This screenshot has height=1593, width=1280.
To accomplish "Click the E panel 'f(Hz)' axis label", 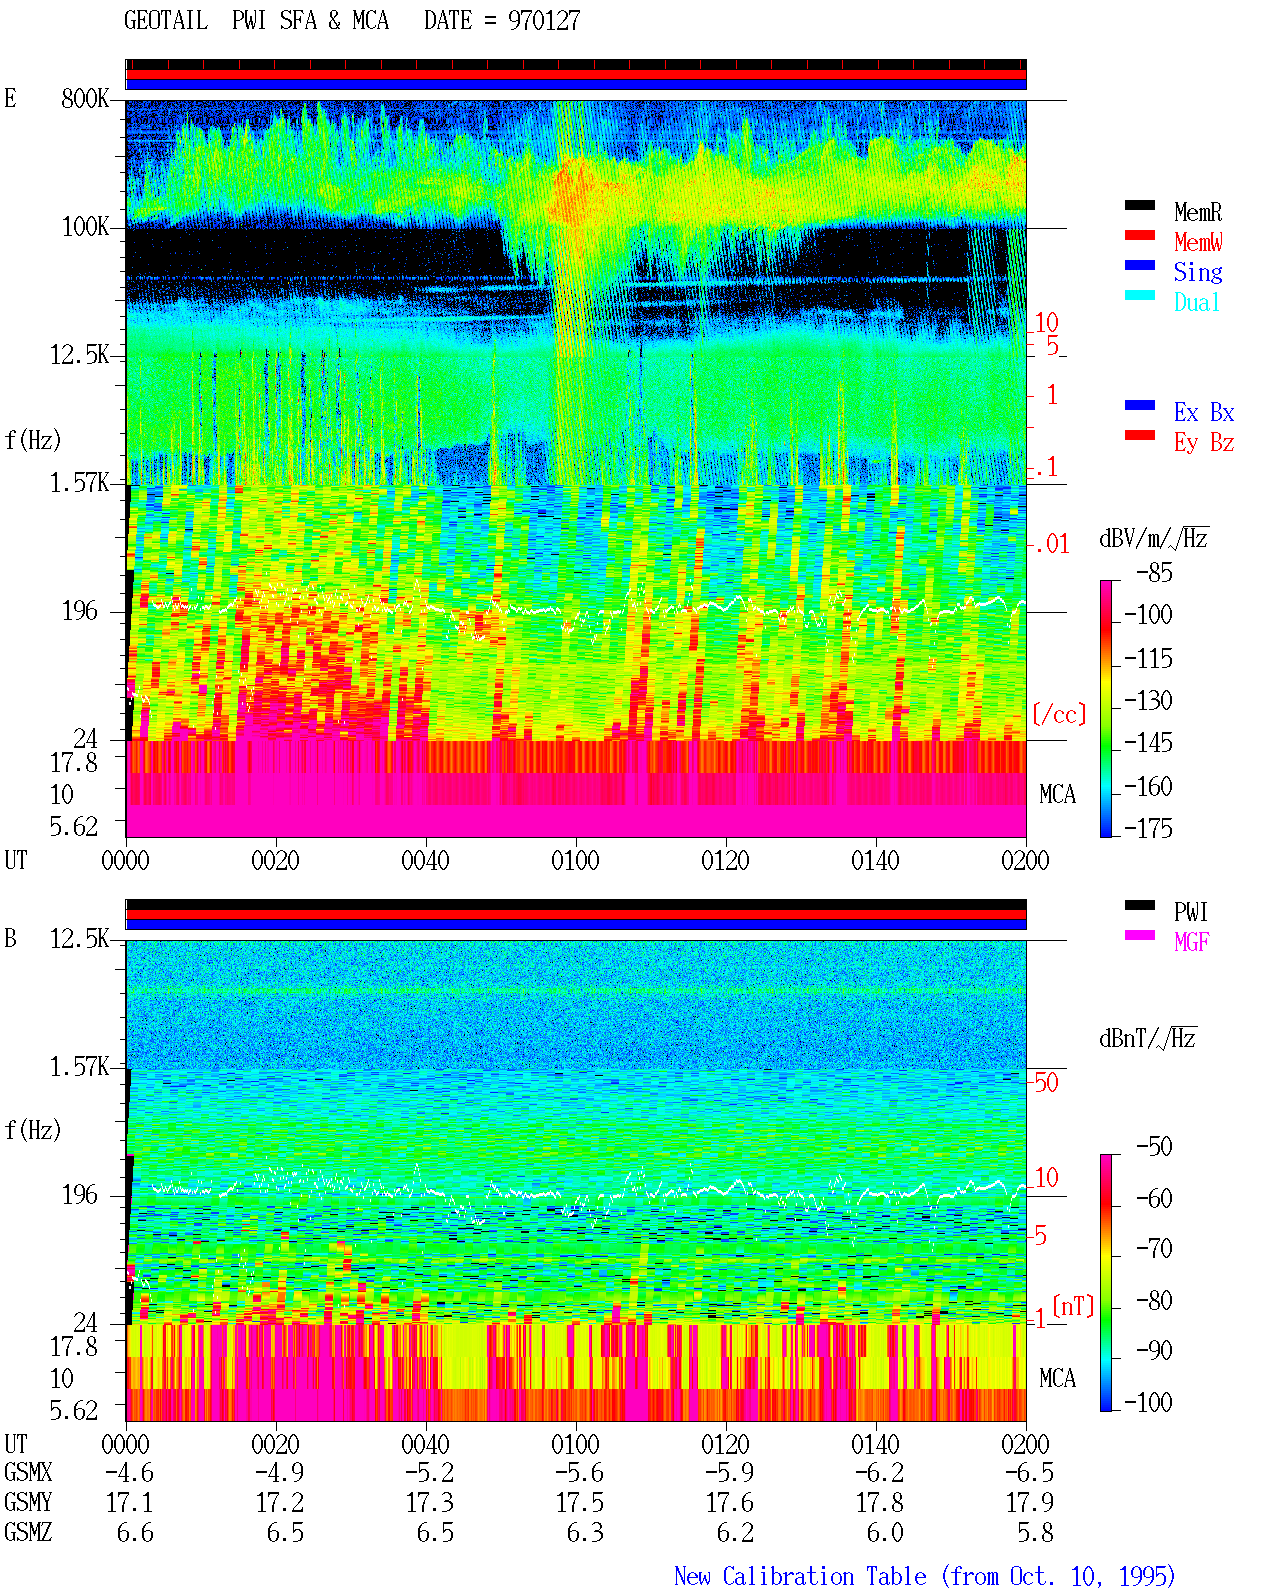I will tap(33, 440).
